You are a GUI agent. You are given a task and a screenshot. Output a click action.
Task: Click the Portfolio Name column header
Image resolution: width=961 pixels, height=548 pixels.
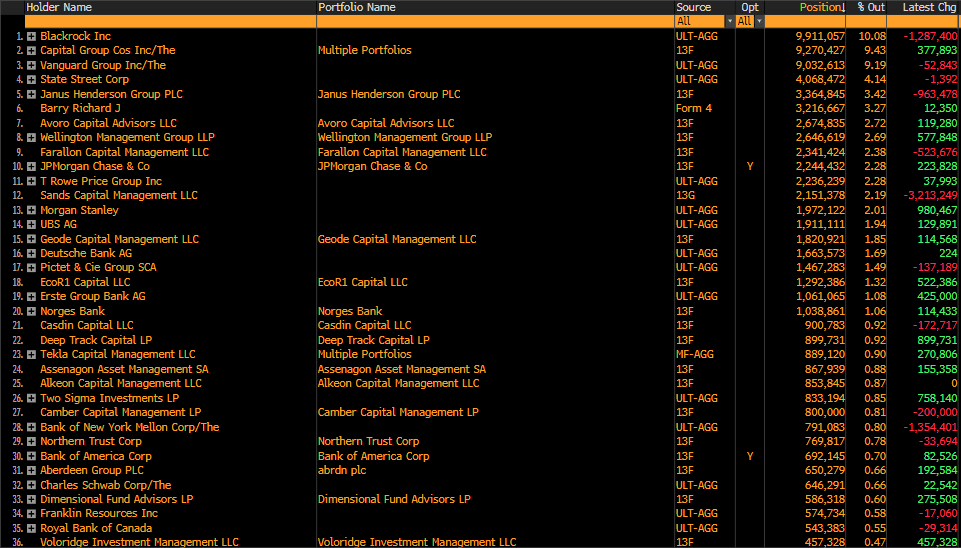(x=357, y=7)
